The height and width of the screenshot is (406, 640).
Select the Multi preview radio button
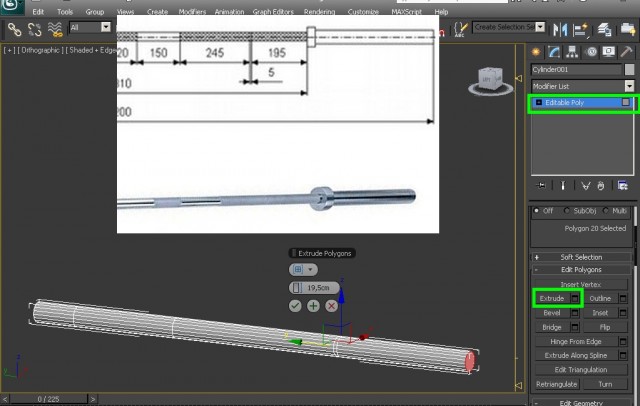(x=605, y=211)
